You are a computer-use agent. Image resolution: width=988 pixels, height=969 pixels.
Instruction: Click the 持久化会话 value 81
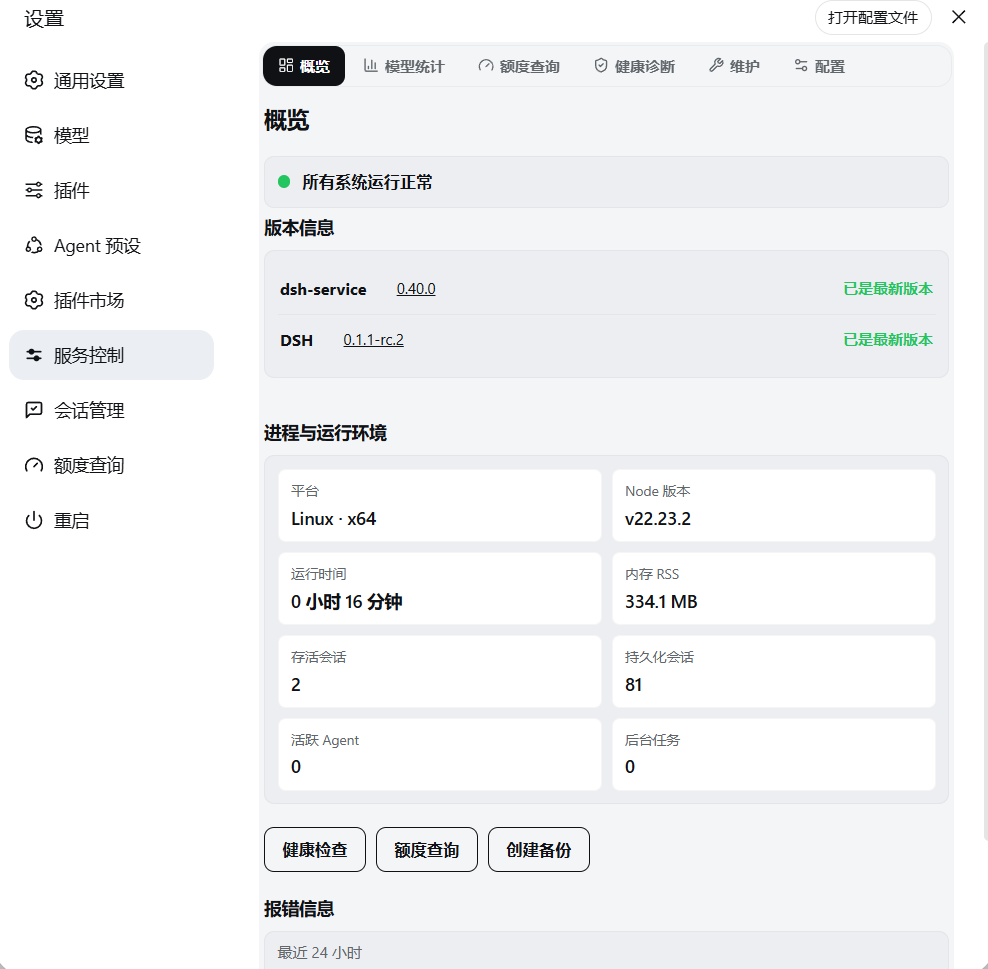(633, 685)
